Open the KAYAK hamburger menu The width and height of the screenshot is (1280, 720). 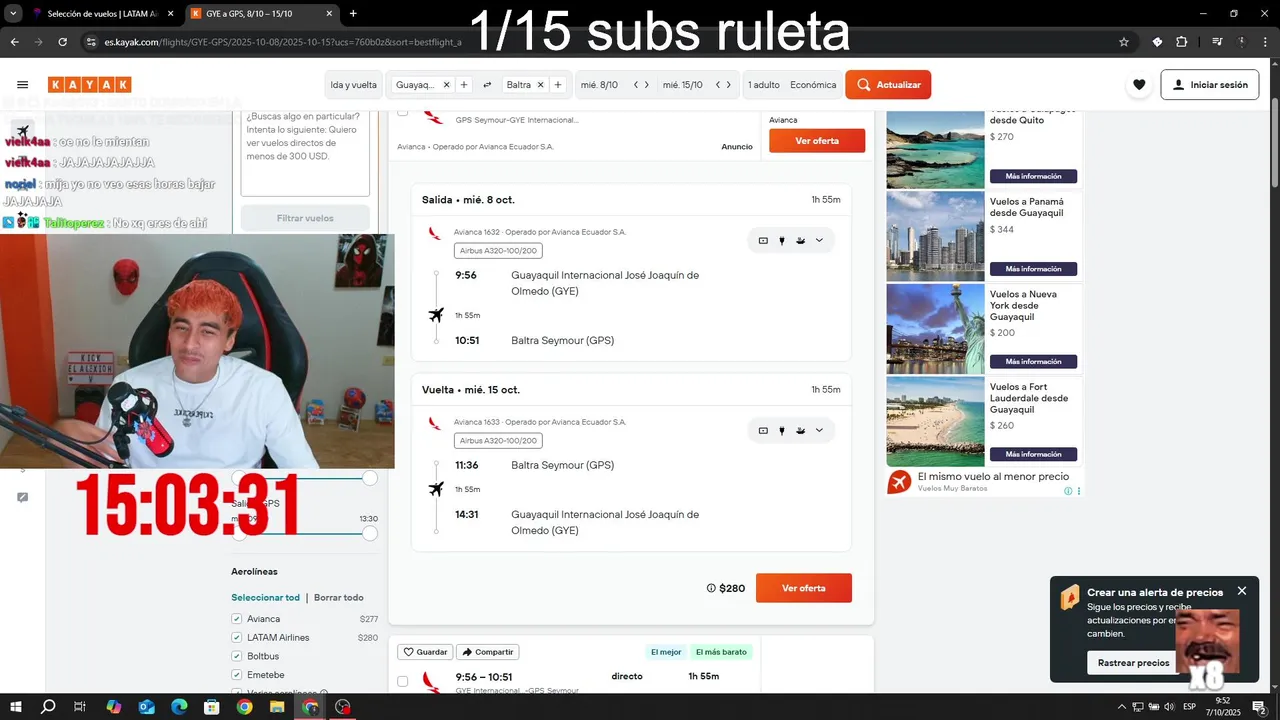[22, 85]
